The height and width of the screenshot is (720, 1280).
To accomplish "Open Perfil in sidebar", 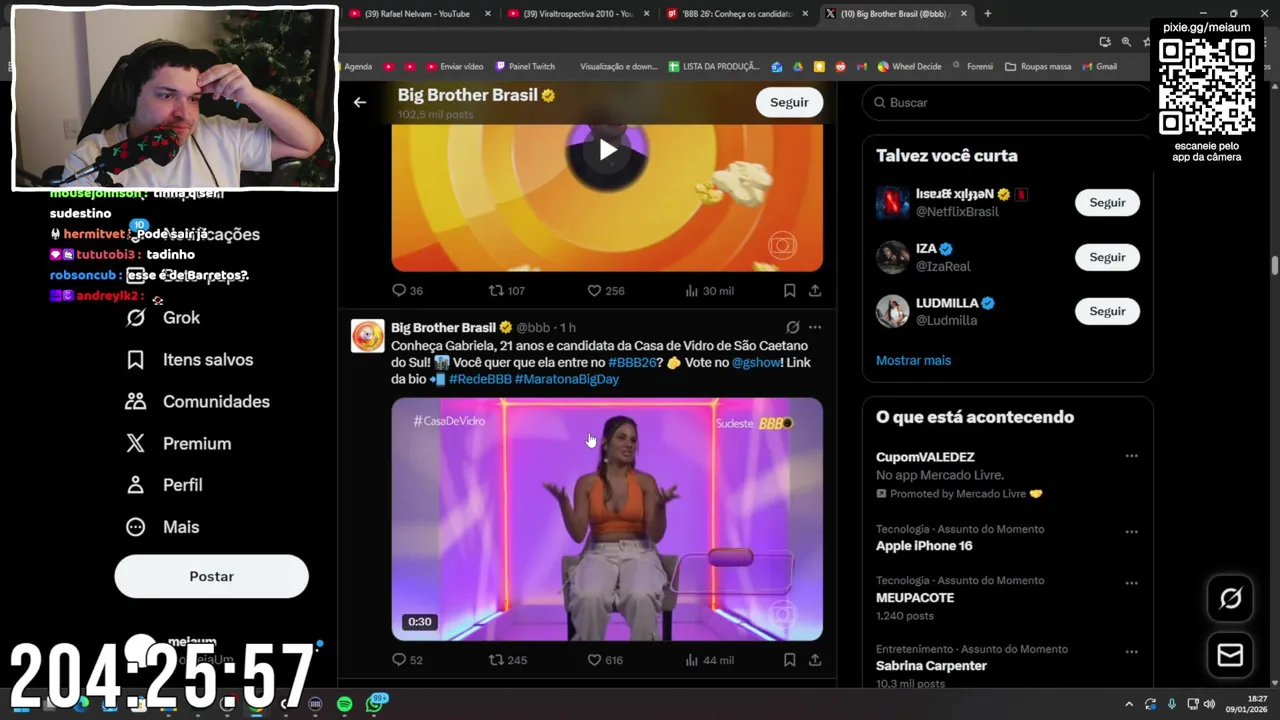I will pyautogui.click(x=164, y=485).
